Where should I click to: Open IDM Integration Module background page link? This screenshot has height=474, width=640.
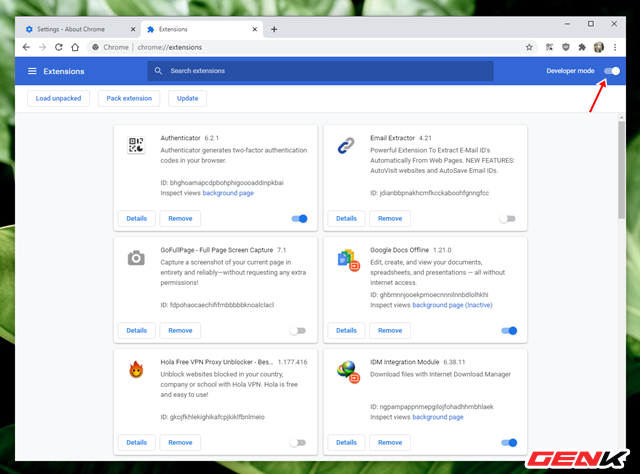(438, 417)
